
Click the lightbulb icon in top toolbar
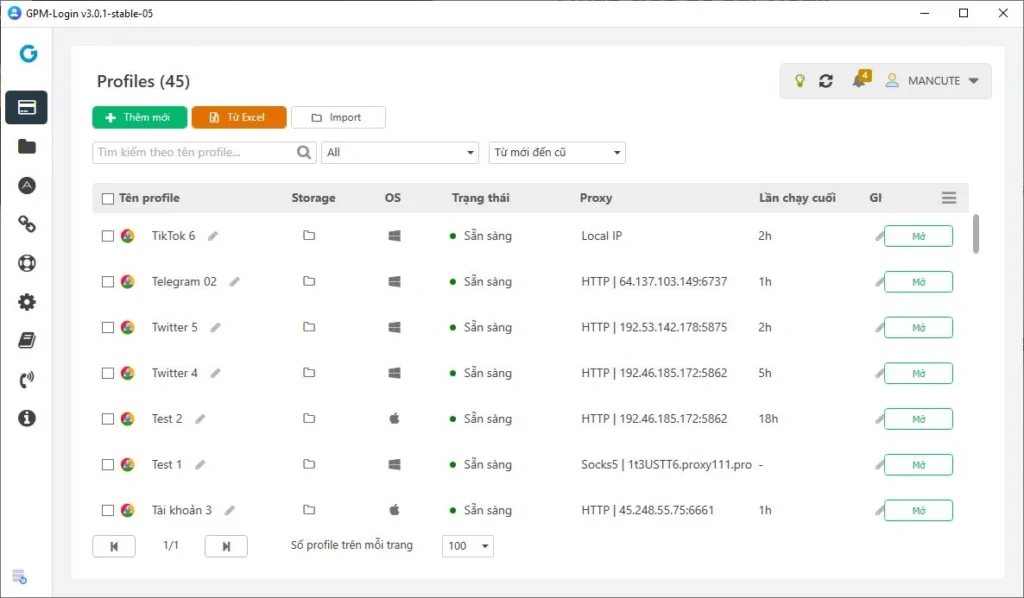tap(799, 81)
